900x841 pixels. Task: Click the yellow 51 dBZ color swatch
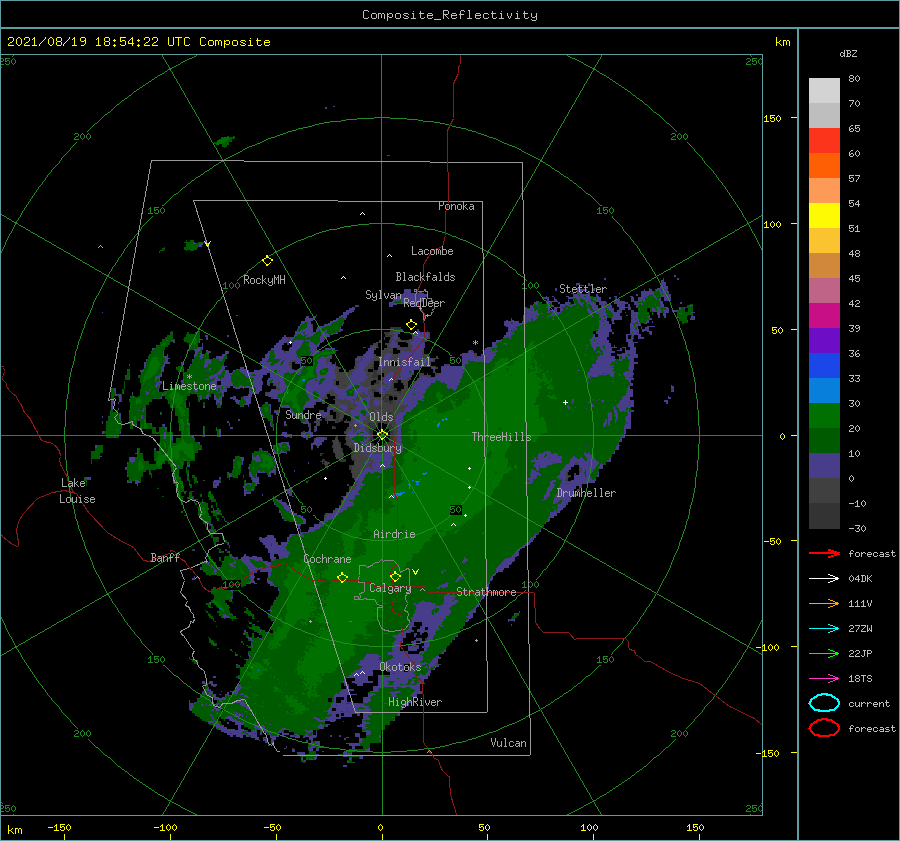(x=824, y=215)
